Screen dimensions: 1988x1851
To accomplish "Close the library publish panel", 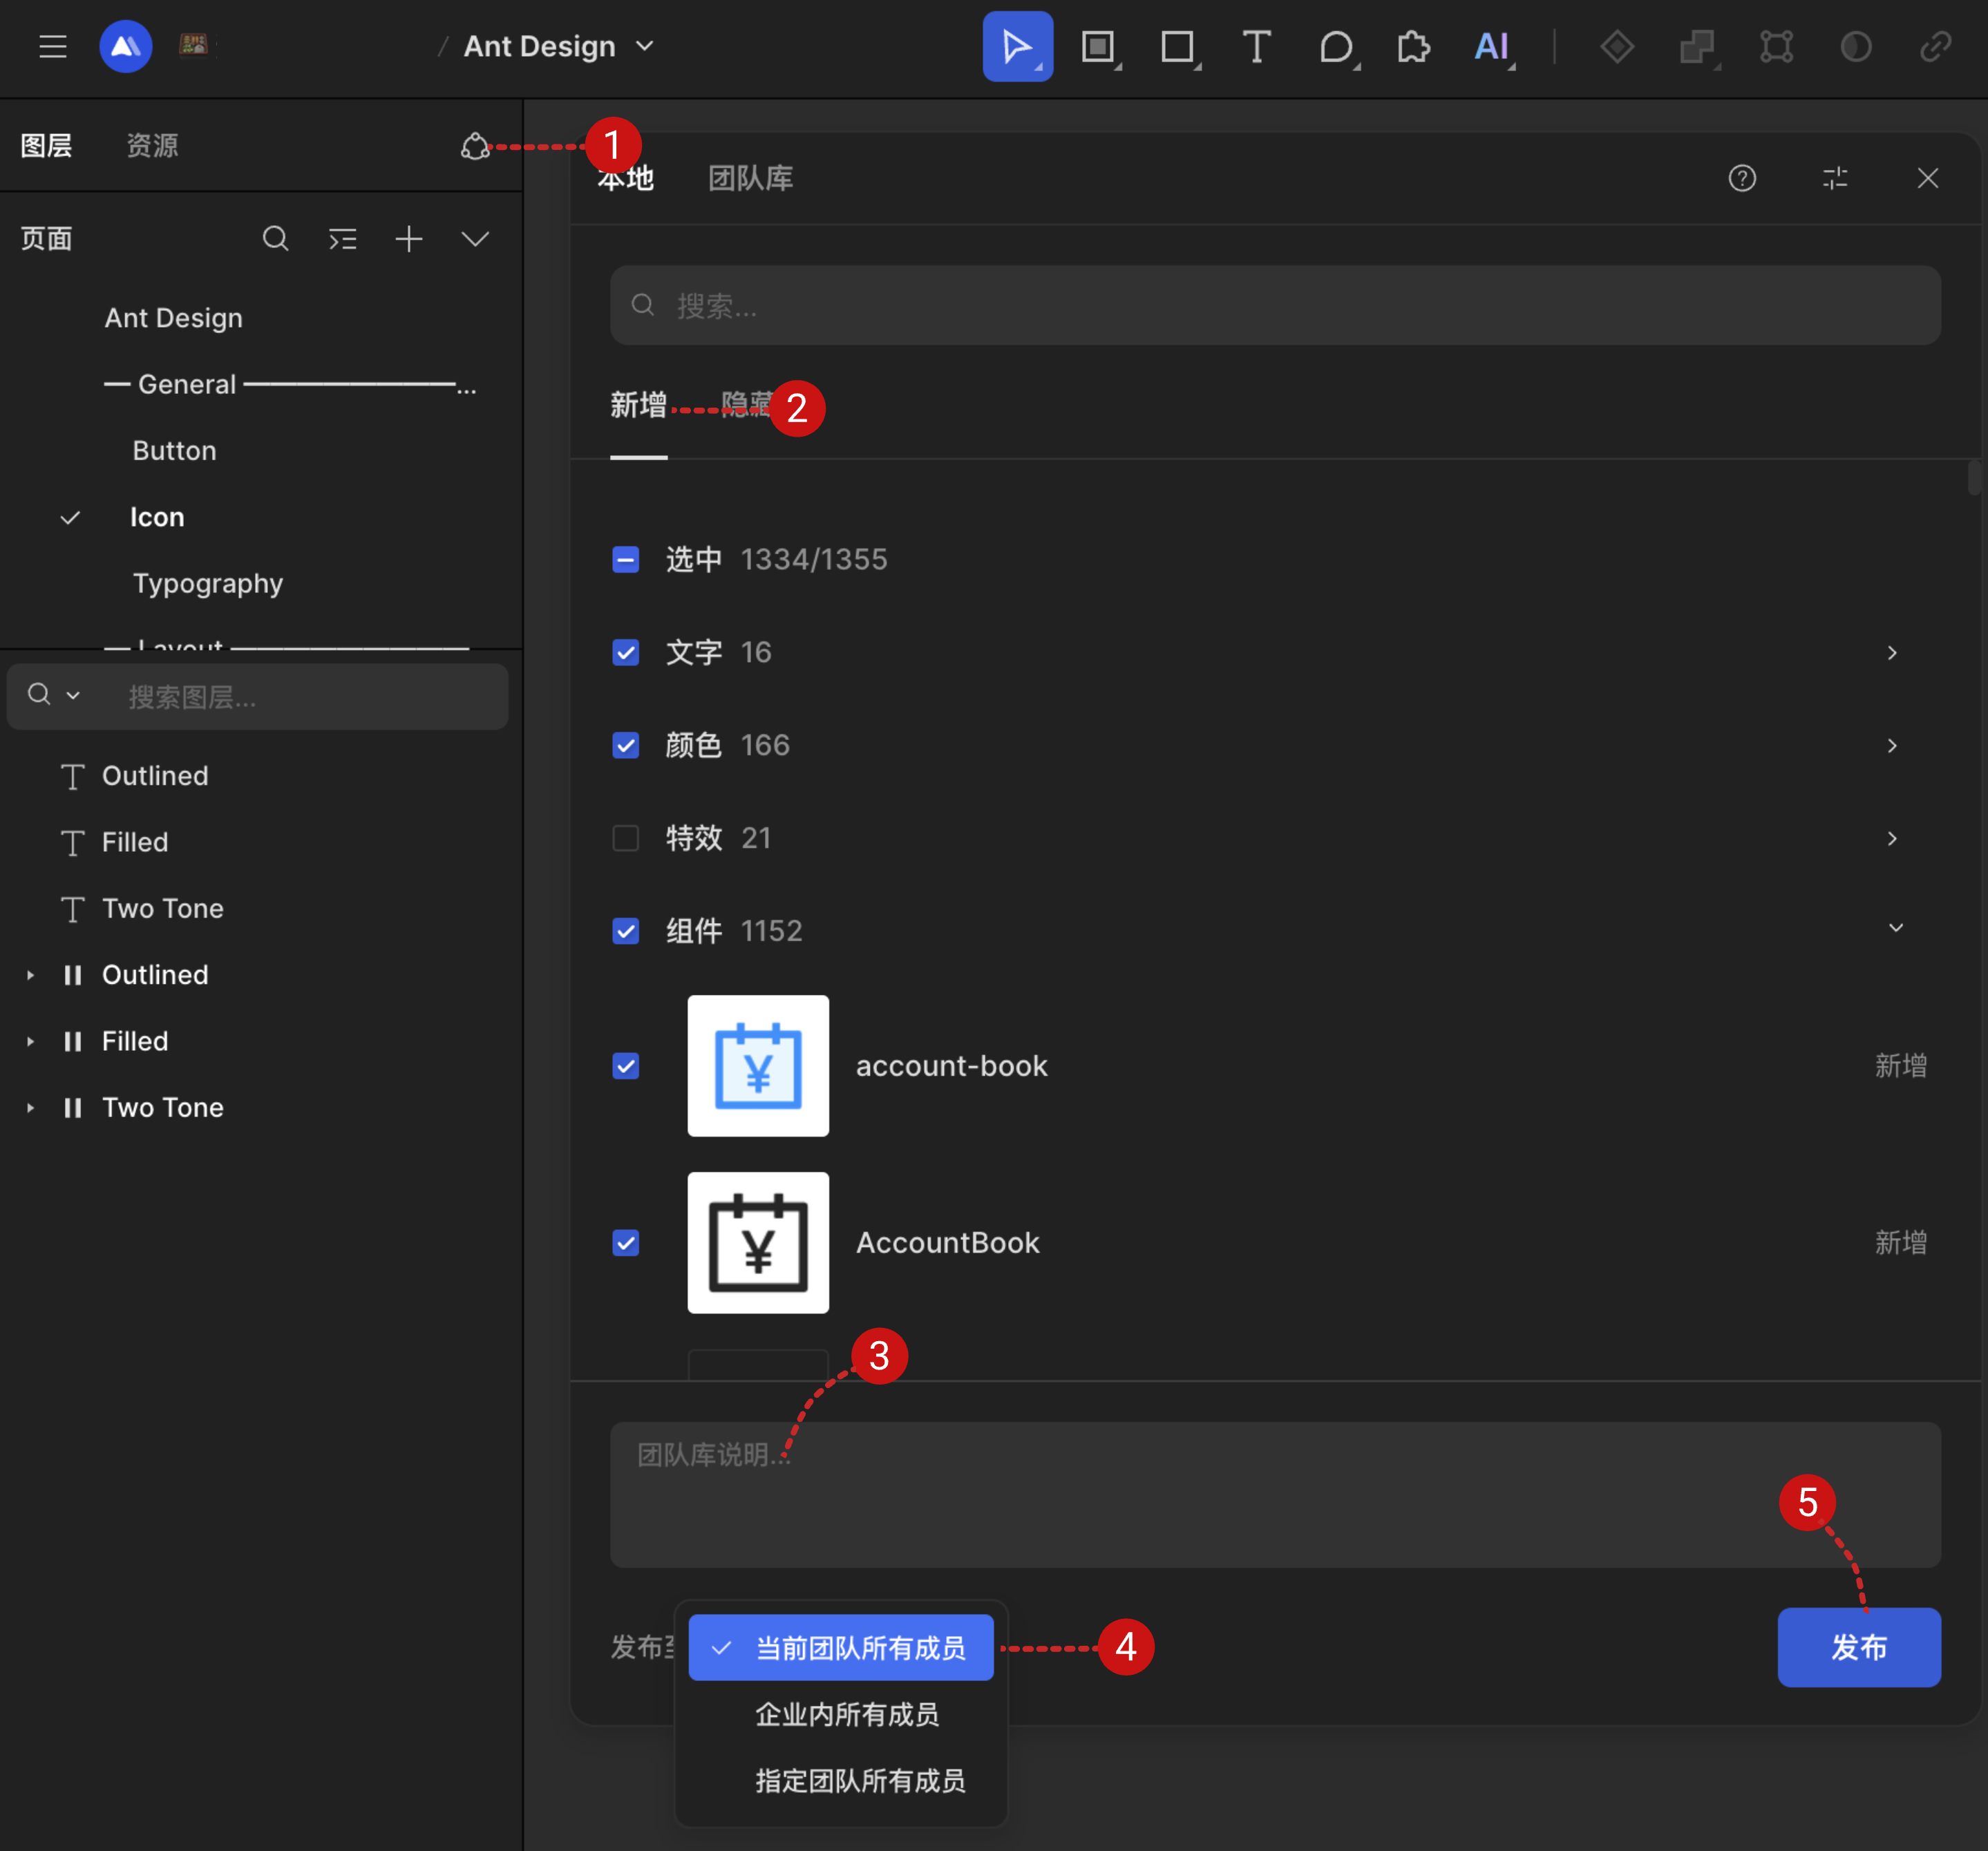I will coord(1928,178).
